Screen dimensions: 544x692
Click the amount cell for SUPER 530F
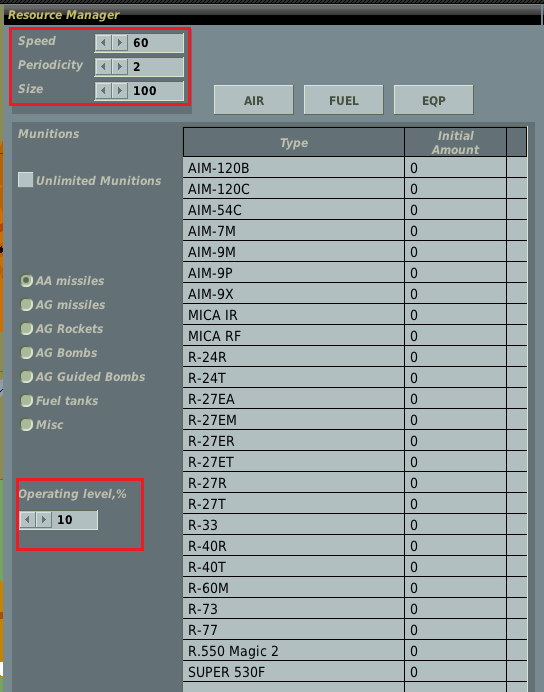pos(455,672)
